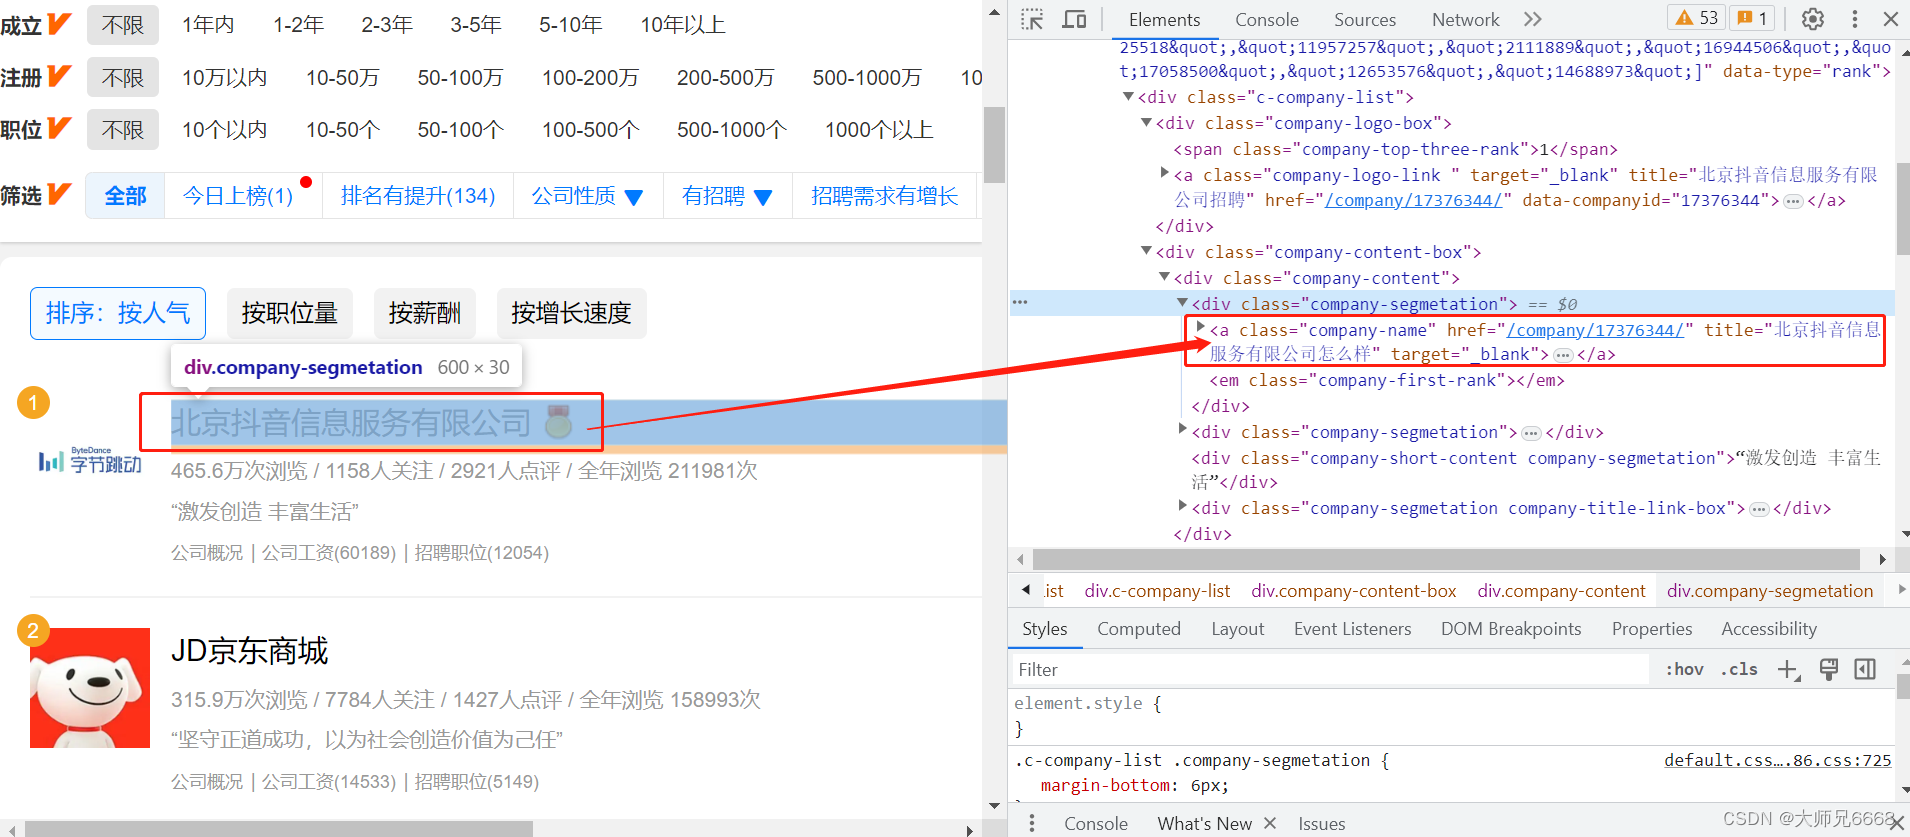Open 公司工资(60189) link
The height and width of the screenshot is (837, 1910).
[329, 553]
